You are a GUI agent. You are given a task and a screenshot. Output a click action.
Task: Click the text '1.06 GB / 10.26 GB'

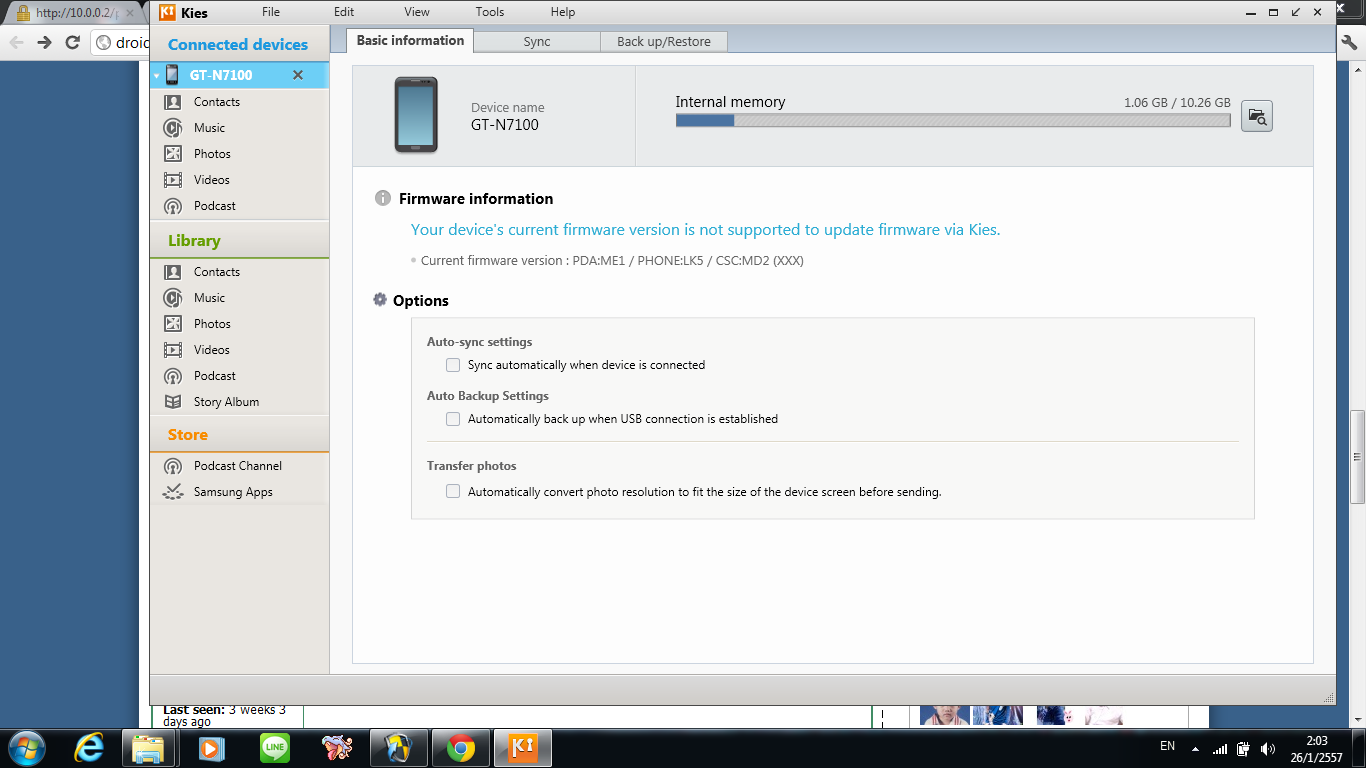[x=1177, y=103]
